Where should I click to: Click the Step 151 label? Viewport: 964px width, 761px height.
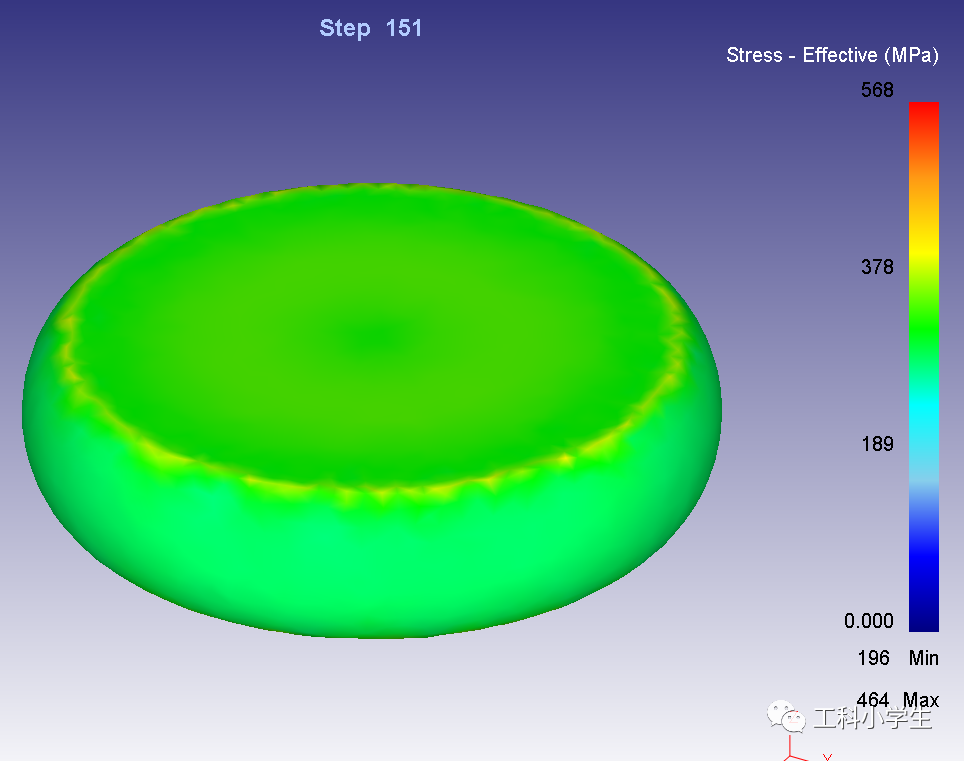click(371, 28)
